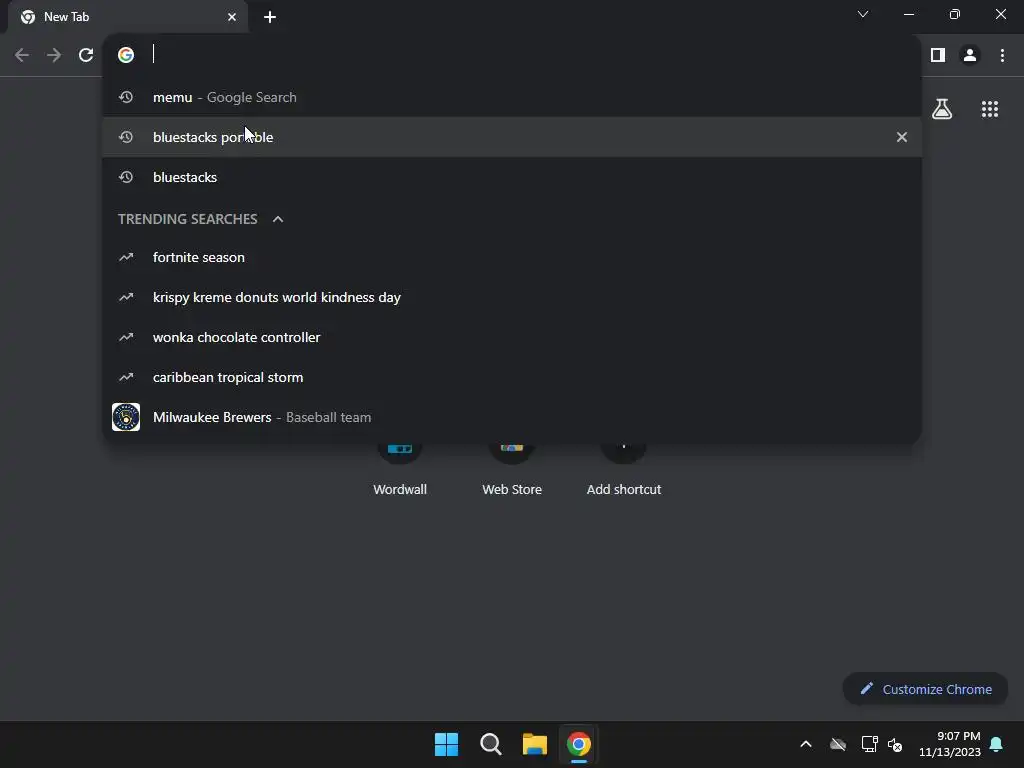This screenshot has width=1024, height=768.
Task: Click trending arrow icon beside 'fortnite season'
Action: coord(126,257)
